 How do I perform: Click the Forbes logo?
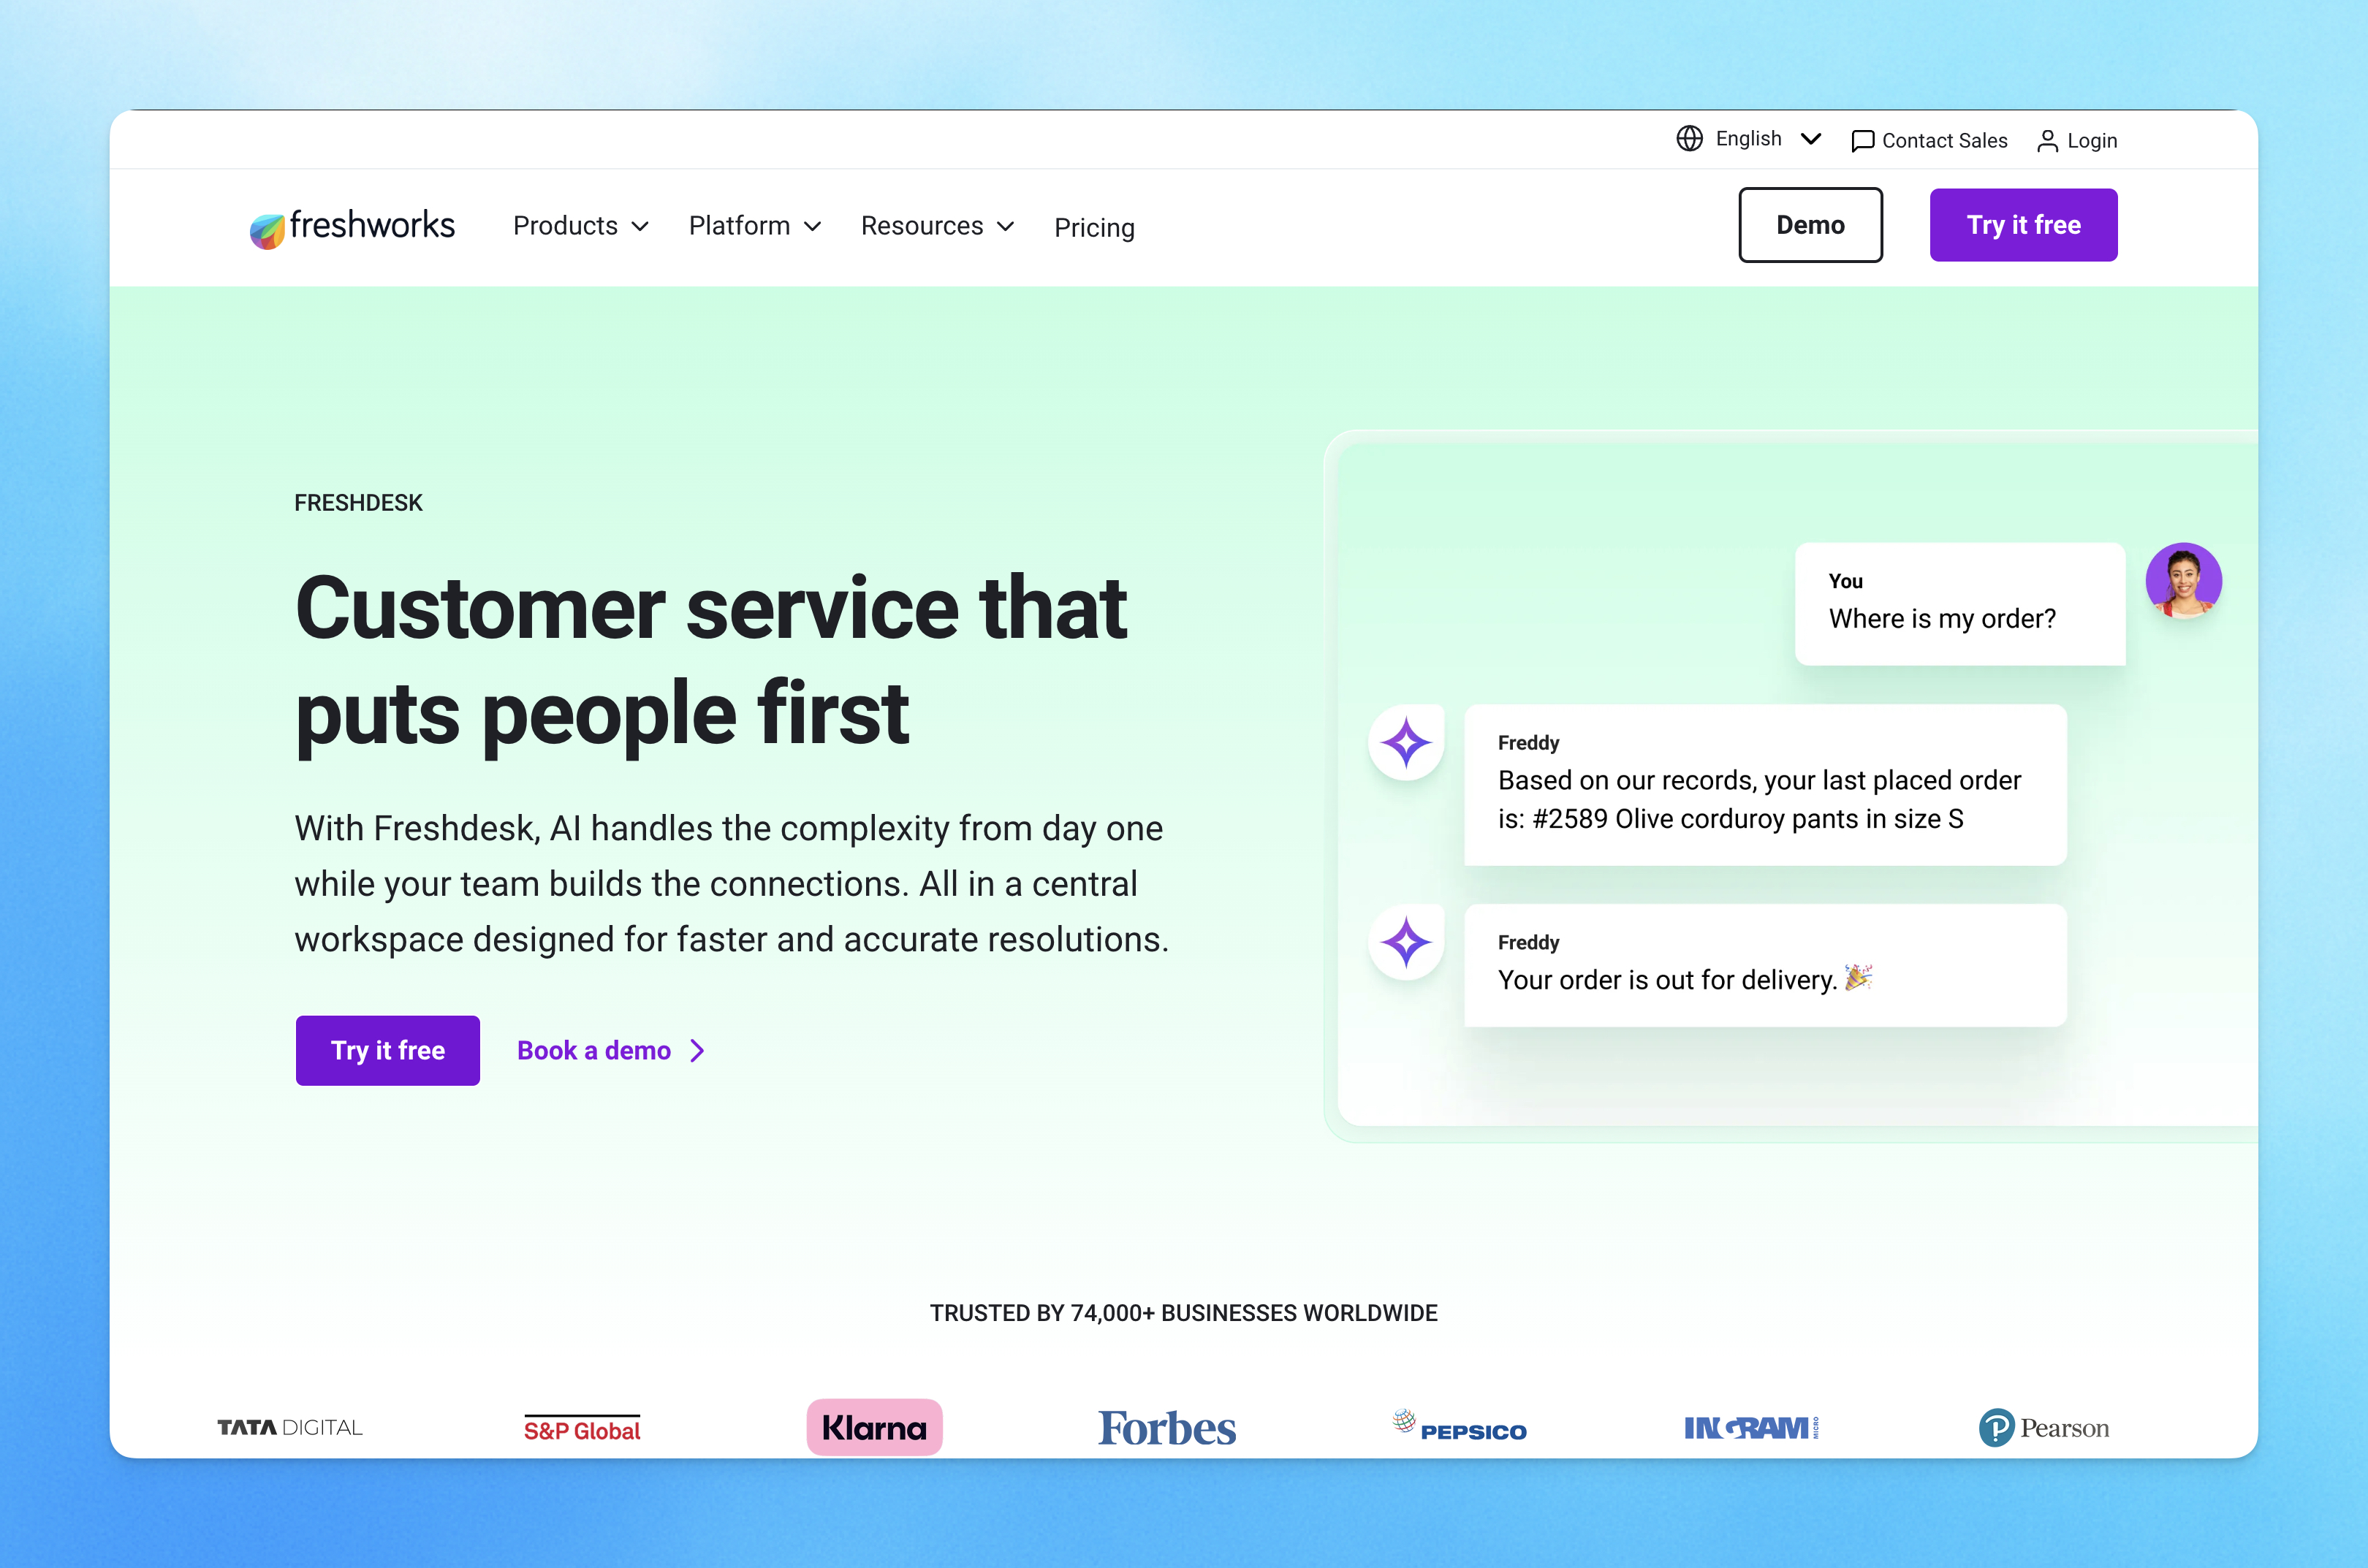coord(1166,1428)
